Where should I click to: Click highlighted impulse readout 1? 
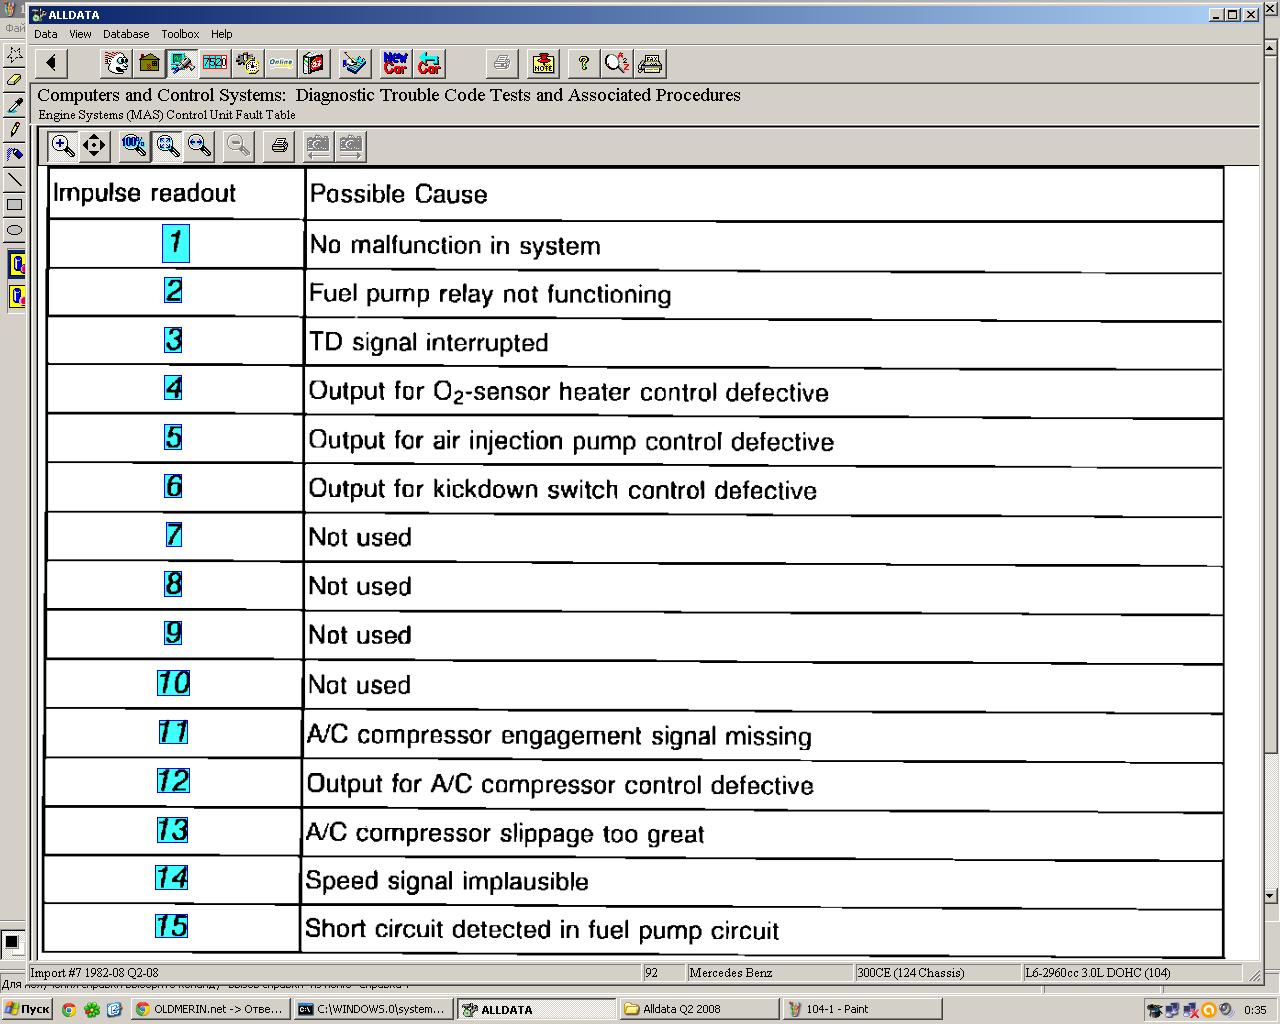176,243
